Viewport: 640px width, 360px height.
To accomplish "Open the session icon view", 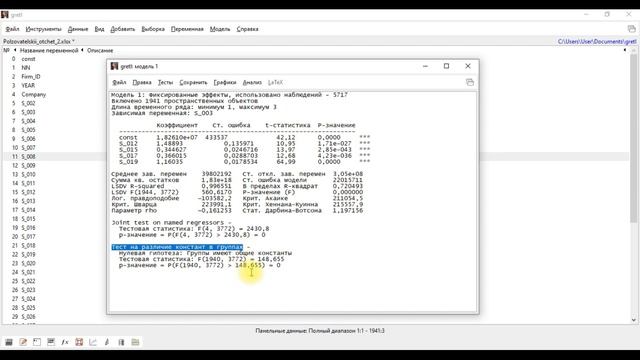I will pyautogui.click(x=51, y=342).
